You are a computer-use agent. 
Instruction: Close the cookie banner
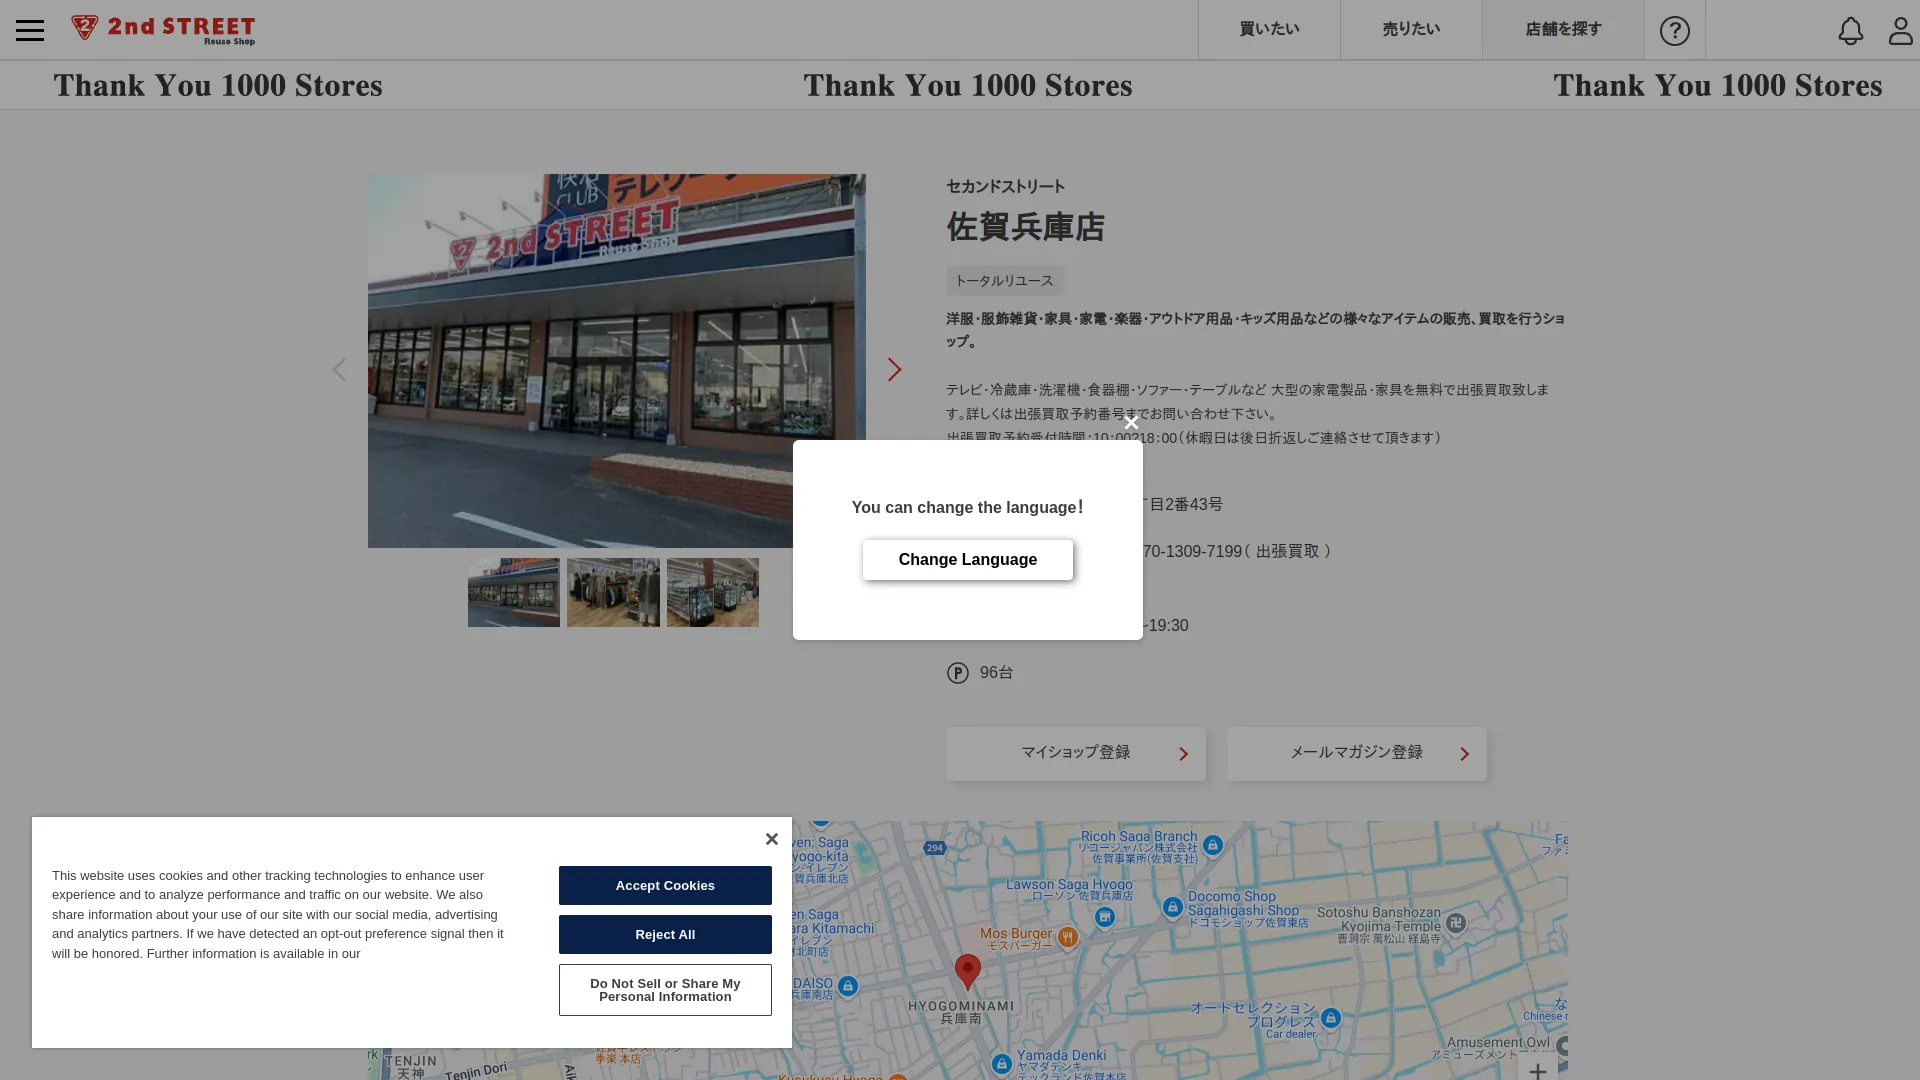point(771,839)
